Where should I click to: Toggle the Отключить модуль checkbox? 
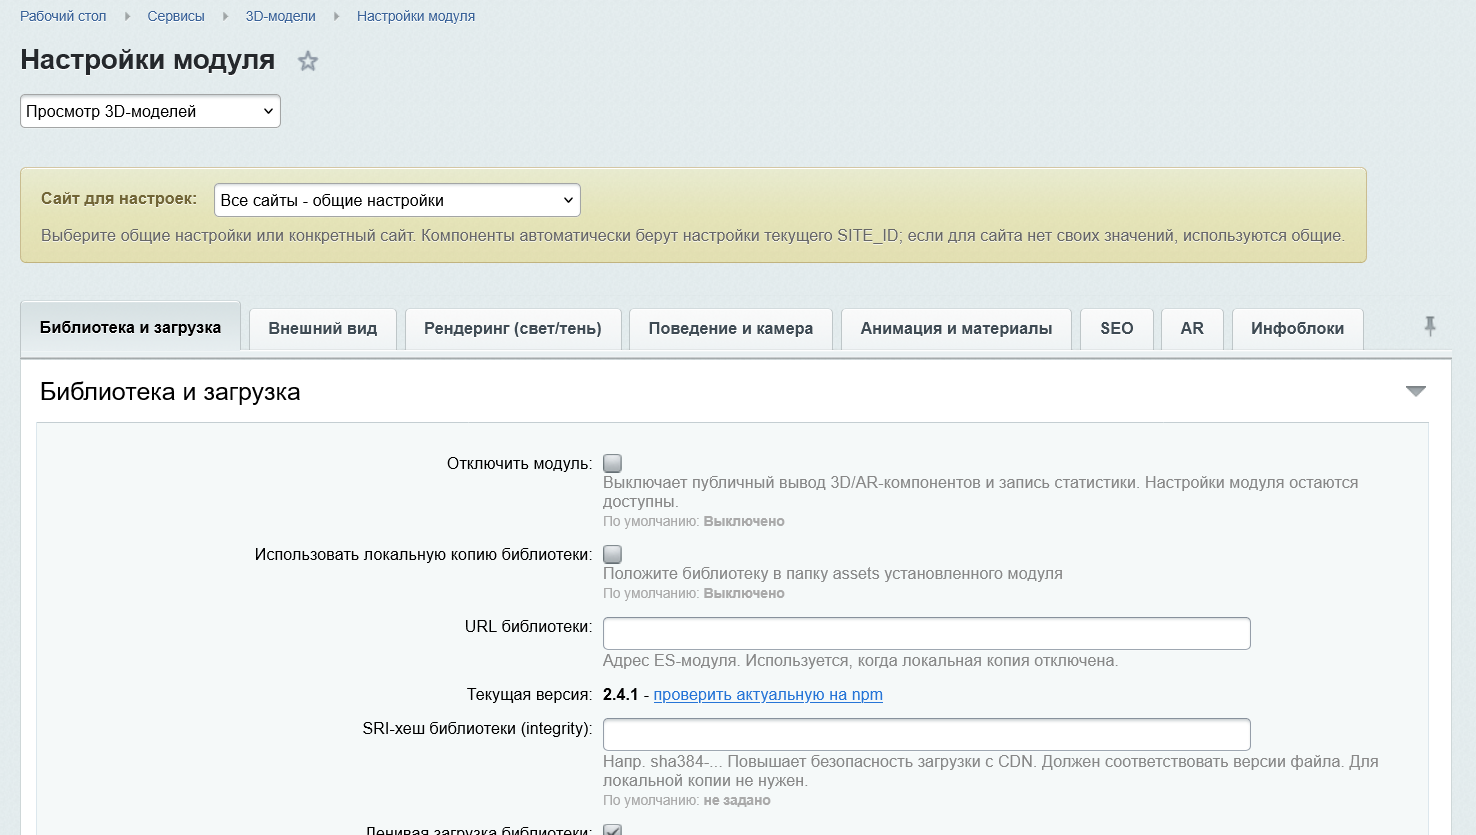613,463
